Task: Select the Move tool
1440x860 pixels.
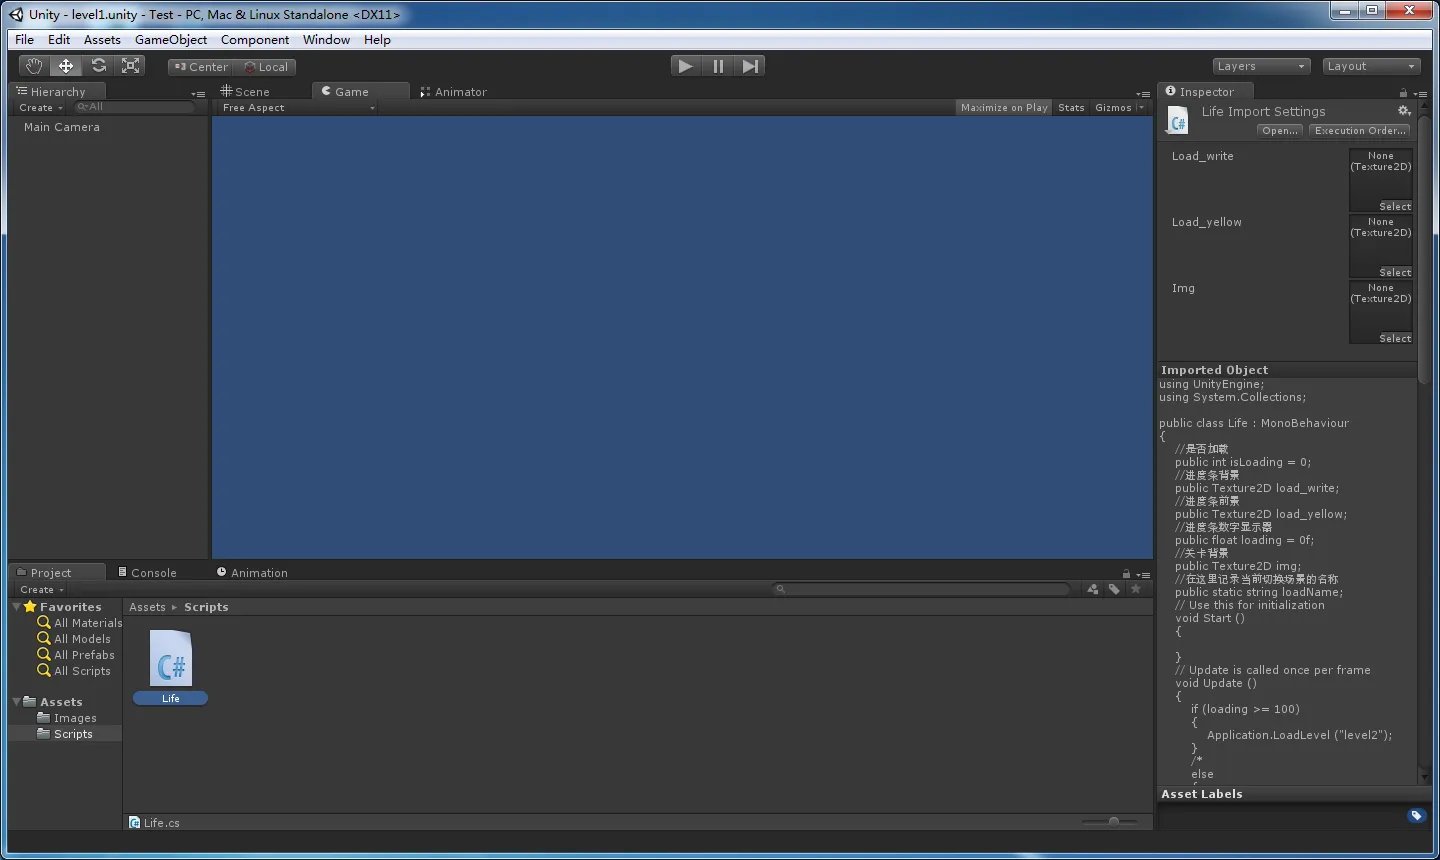Action: (x=66, y=66)
